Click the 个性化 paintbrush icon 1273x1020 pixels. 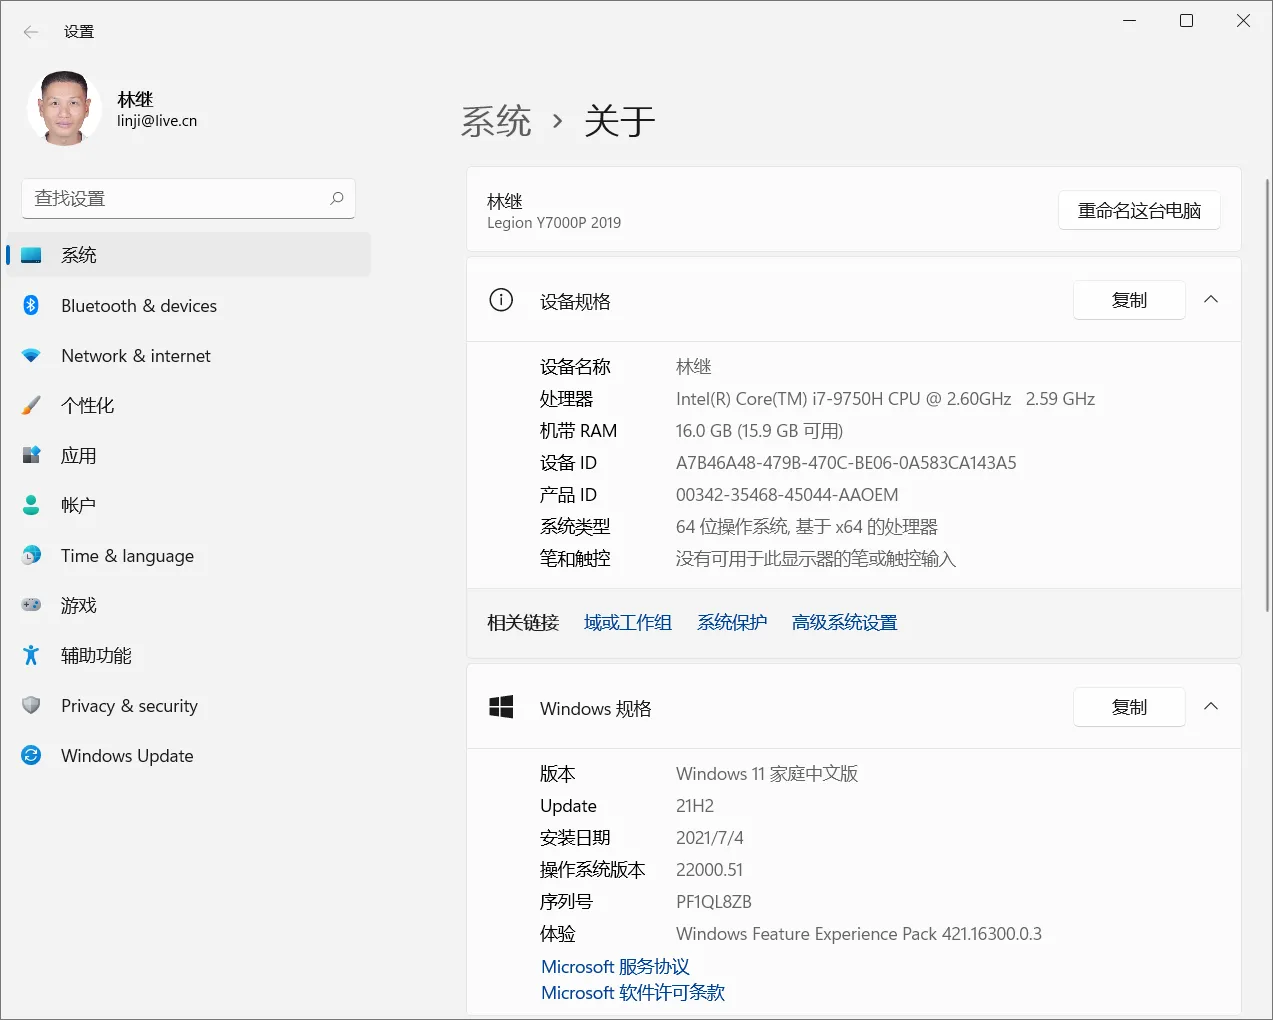click(31, 405)
